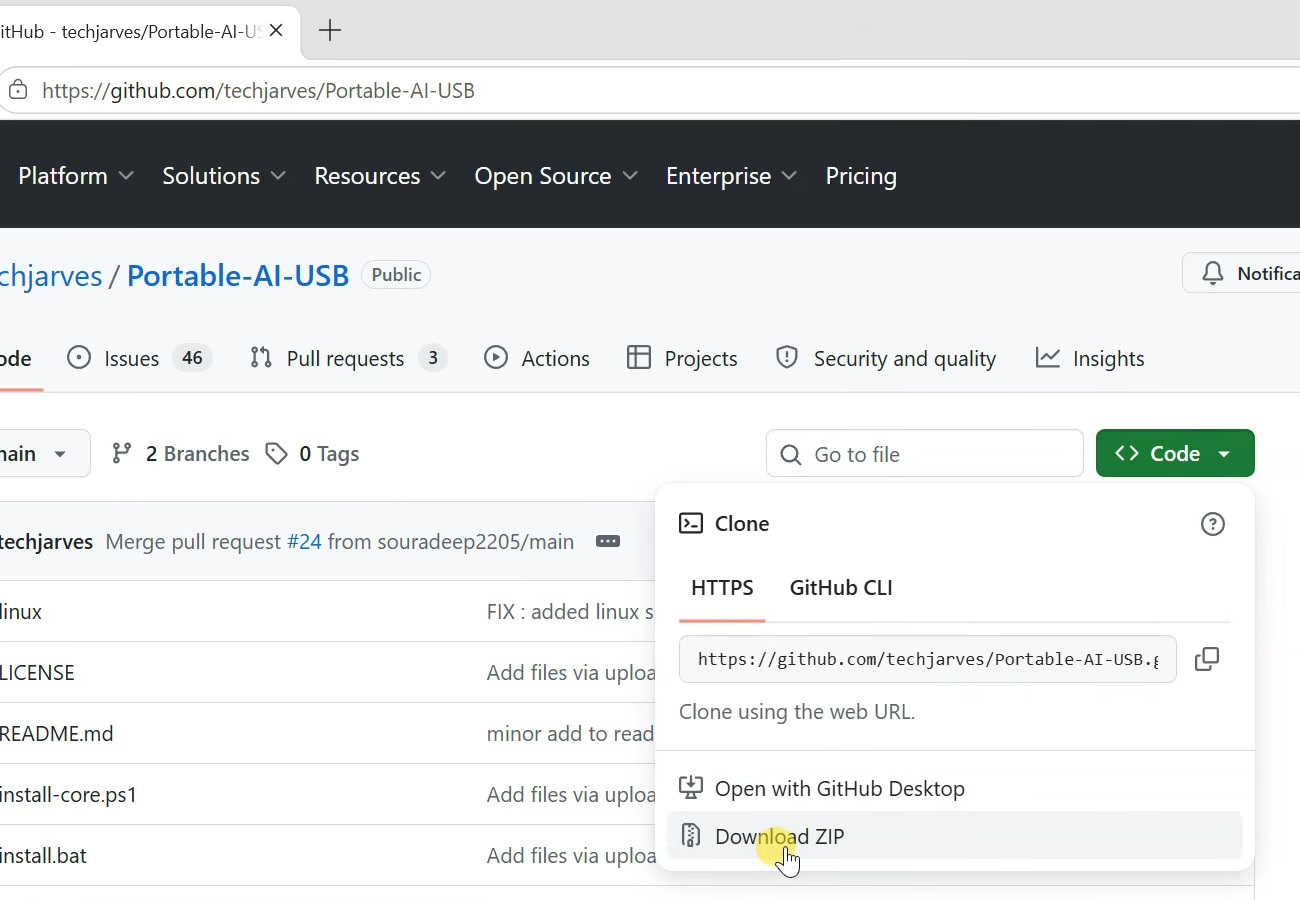This screenshot has width=1300, height=900.
Task: Open the LICENSE file
Action: pyautogui.click(x=37, y=673)
